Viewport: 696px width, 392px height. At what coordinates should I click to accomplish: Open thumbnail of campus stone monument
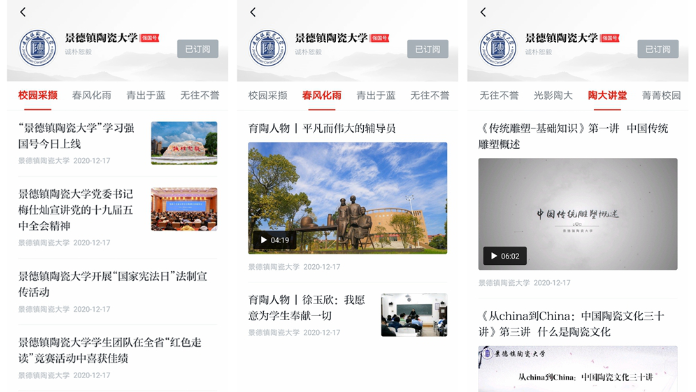click(184, 143)
